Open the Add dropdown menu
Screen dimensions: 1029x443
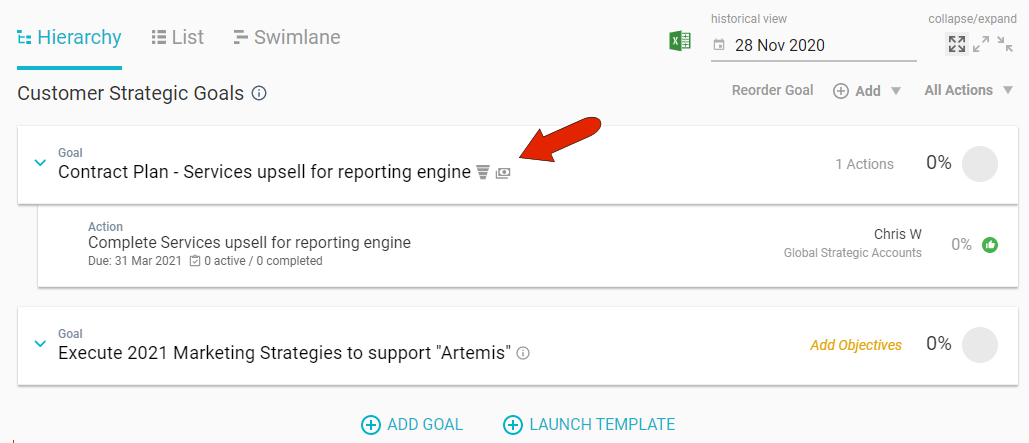point(867,91)
